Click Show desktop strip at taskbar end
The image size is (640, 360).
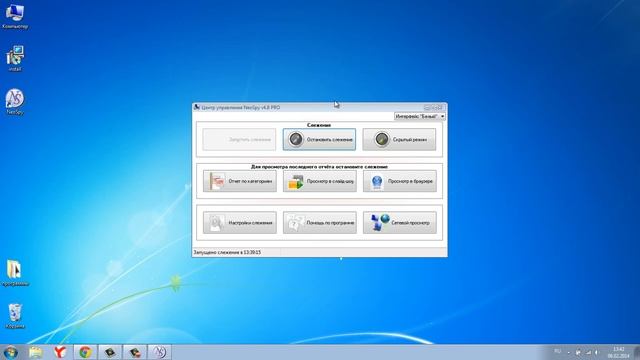(636, 352)
